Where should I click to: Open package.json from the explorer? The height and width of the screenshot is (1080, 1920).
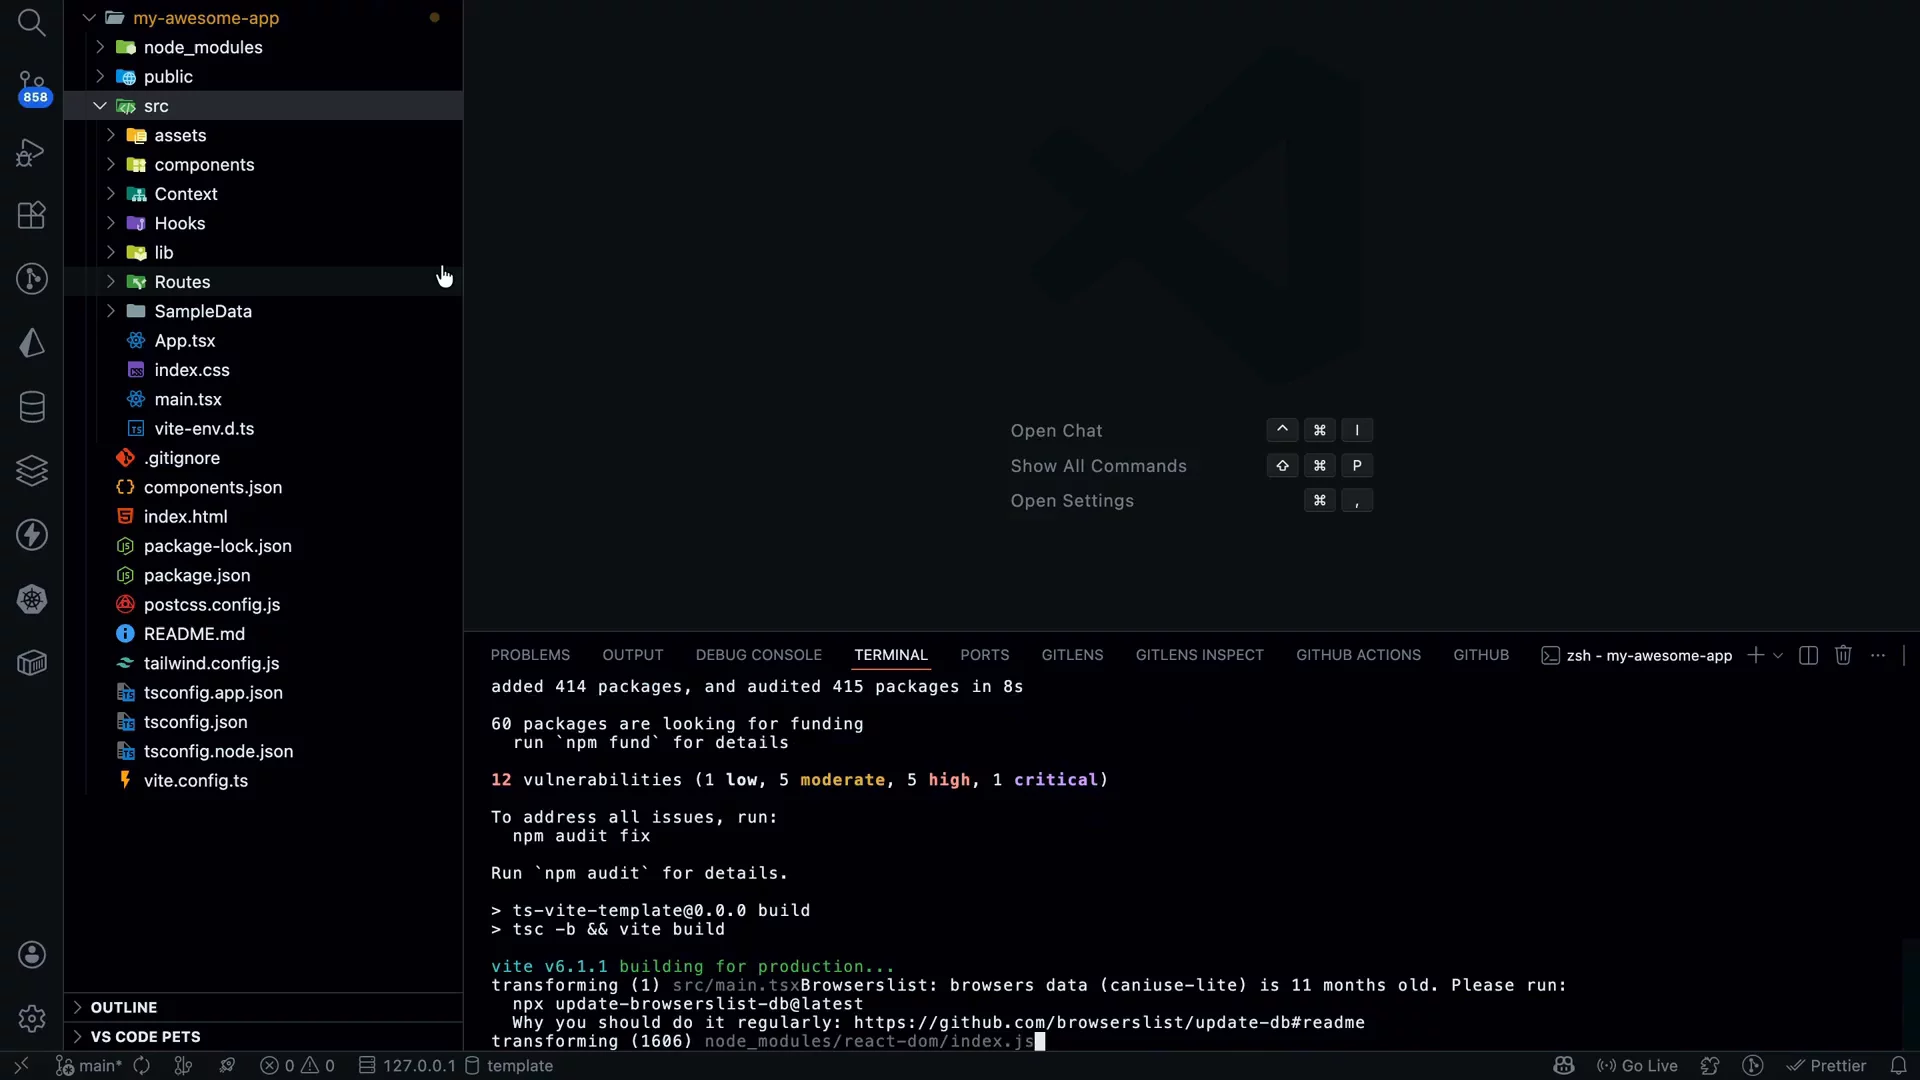(196, 575)
